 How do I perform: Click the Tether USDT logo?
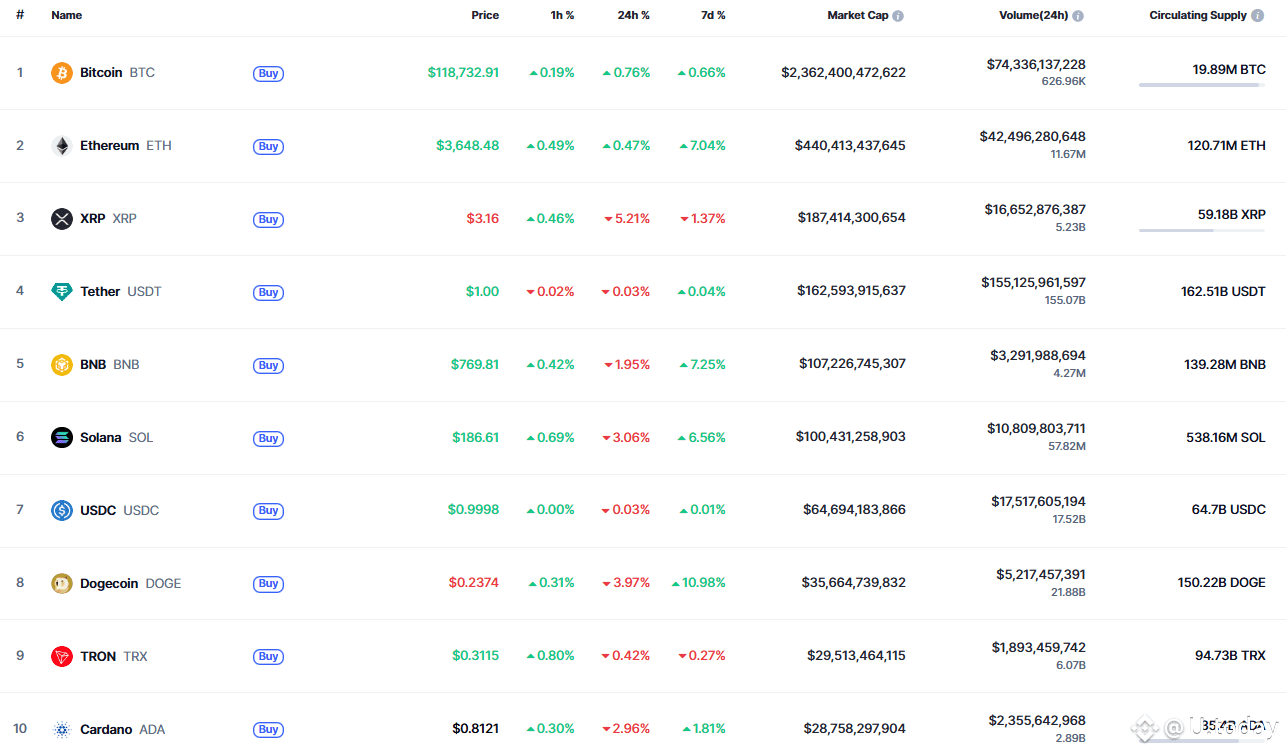click(60, 291)
